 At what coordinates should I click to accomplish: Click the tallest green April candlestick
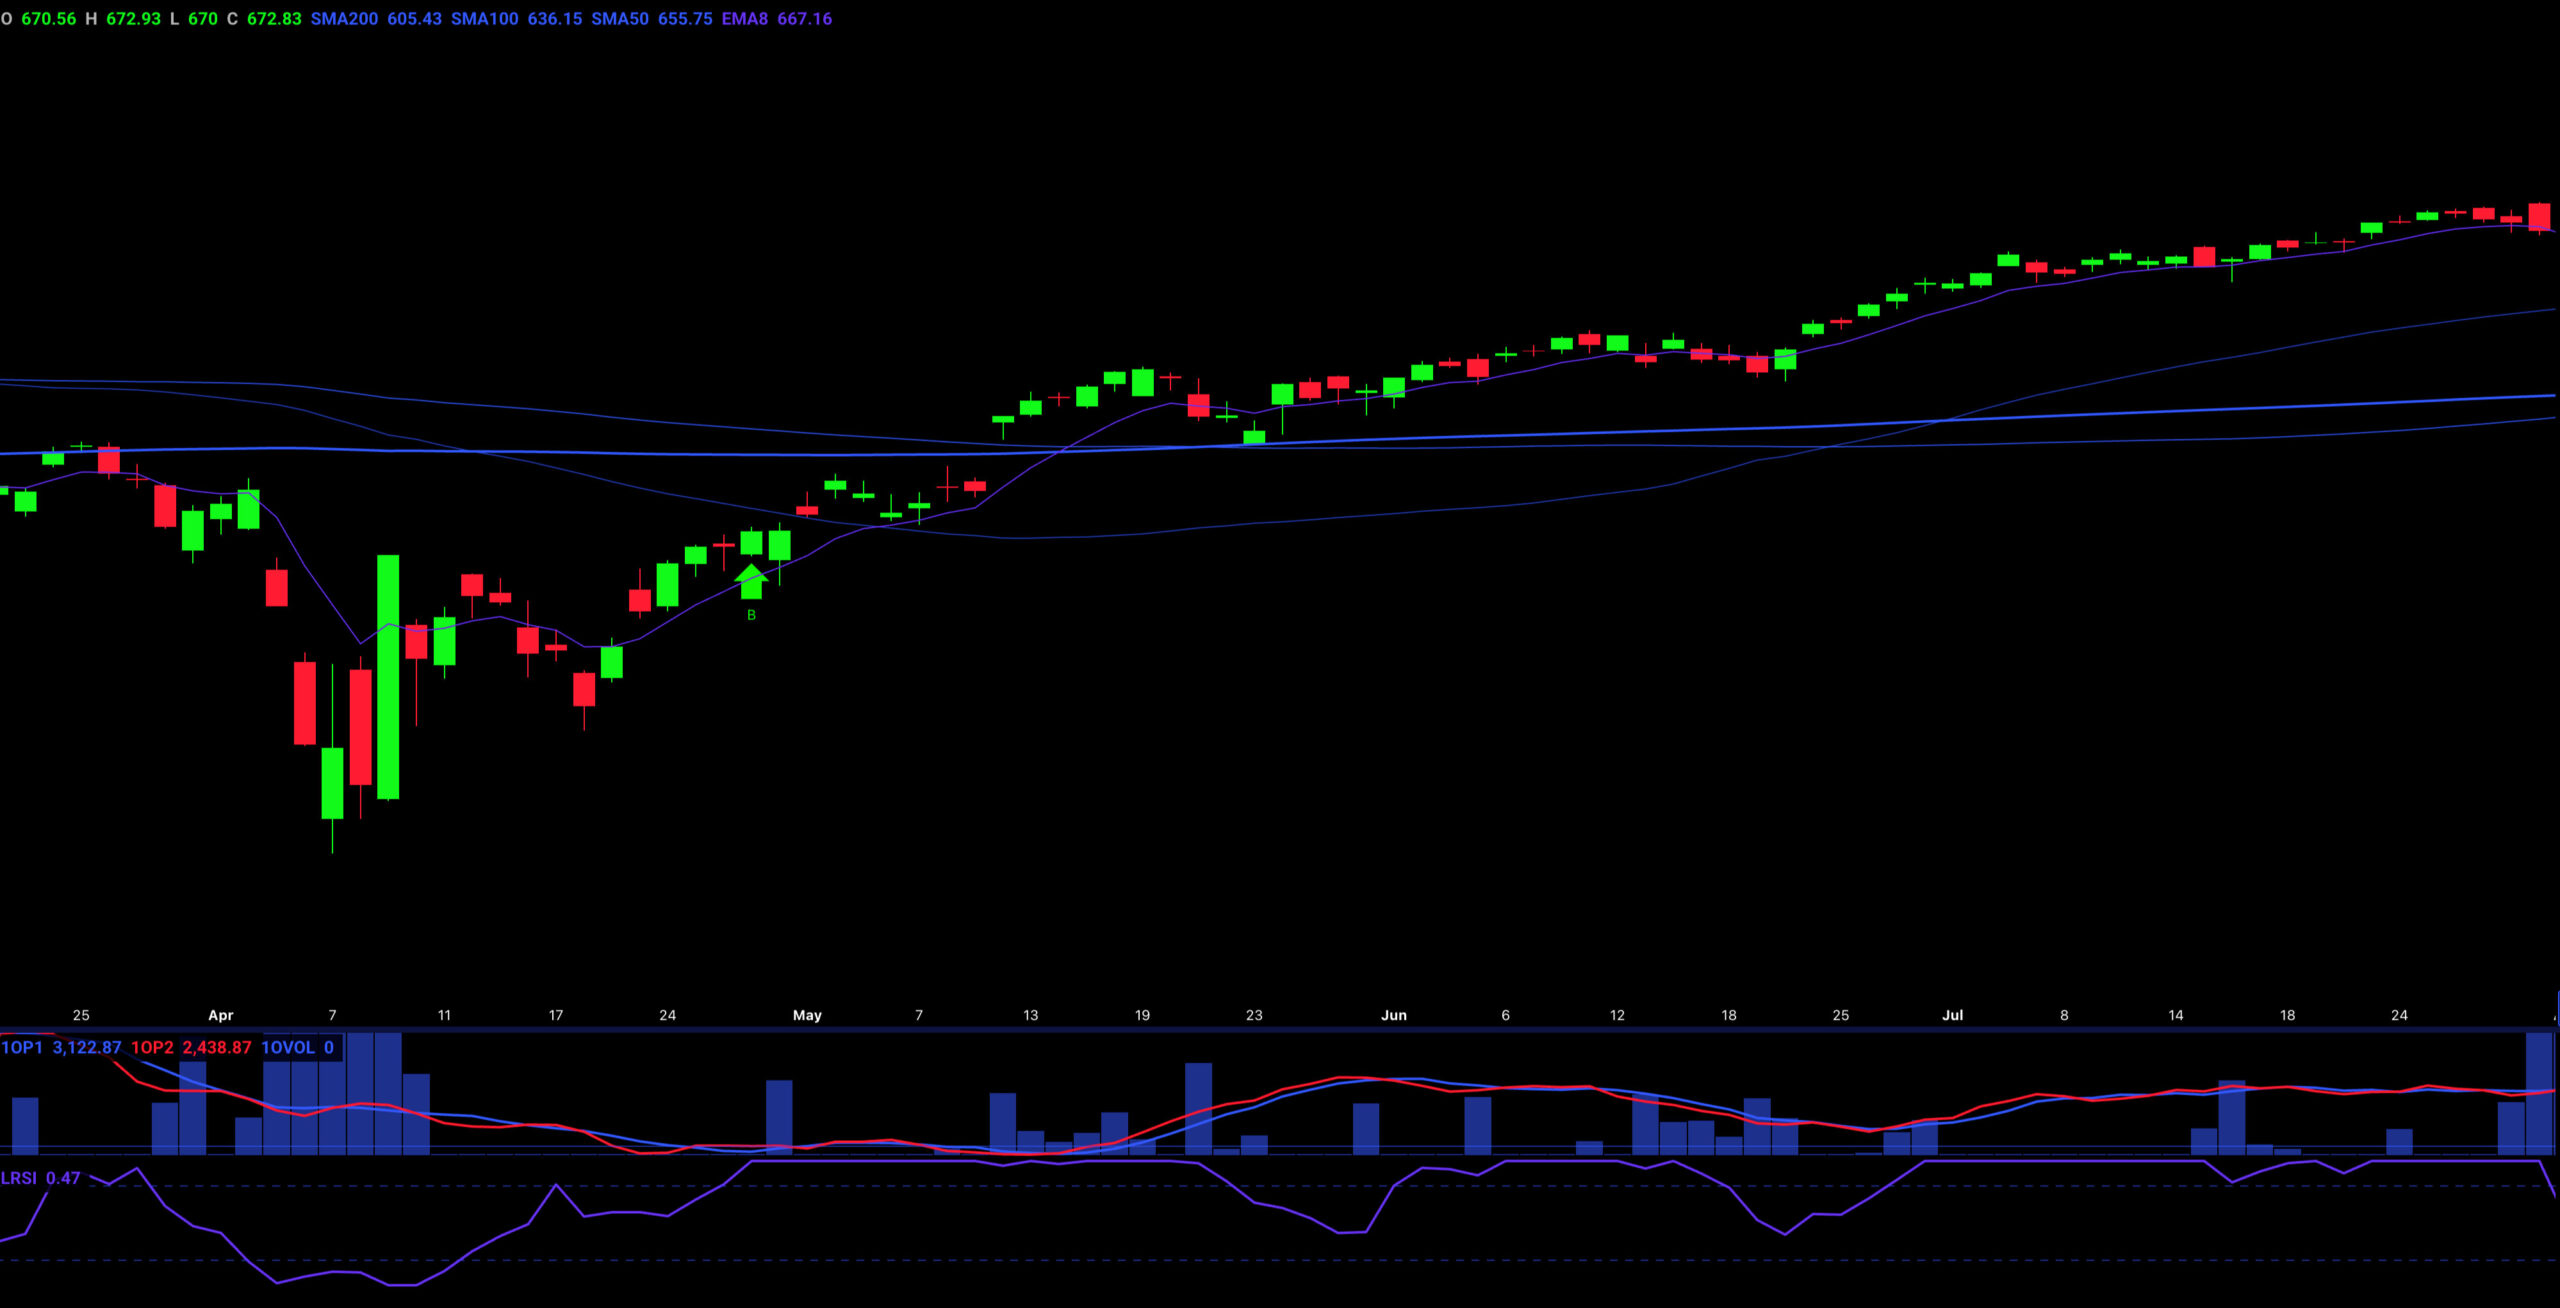(388, 677)
